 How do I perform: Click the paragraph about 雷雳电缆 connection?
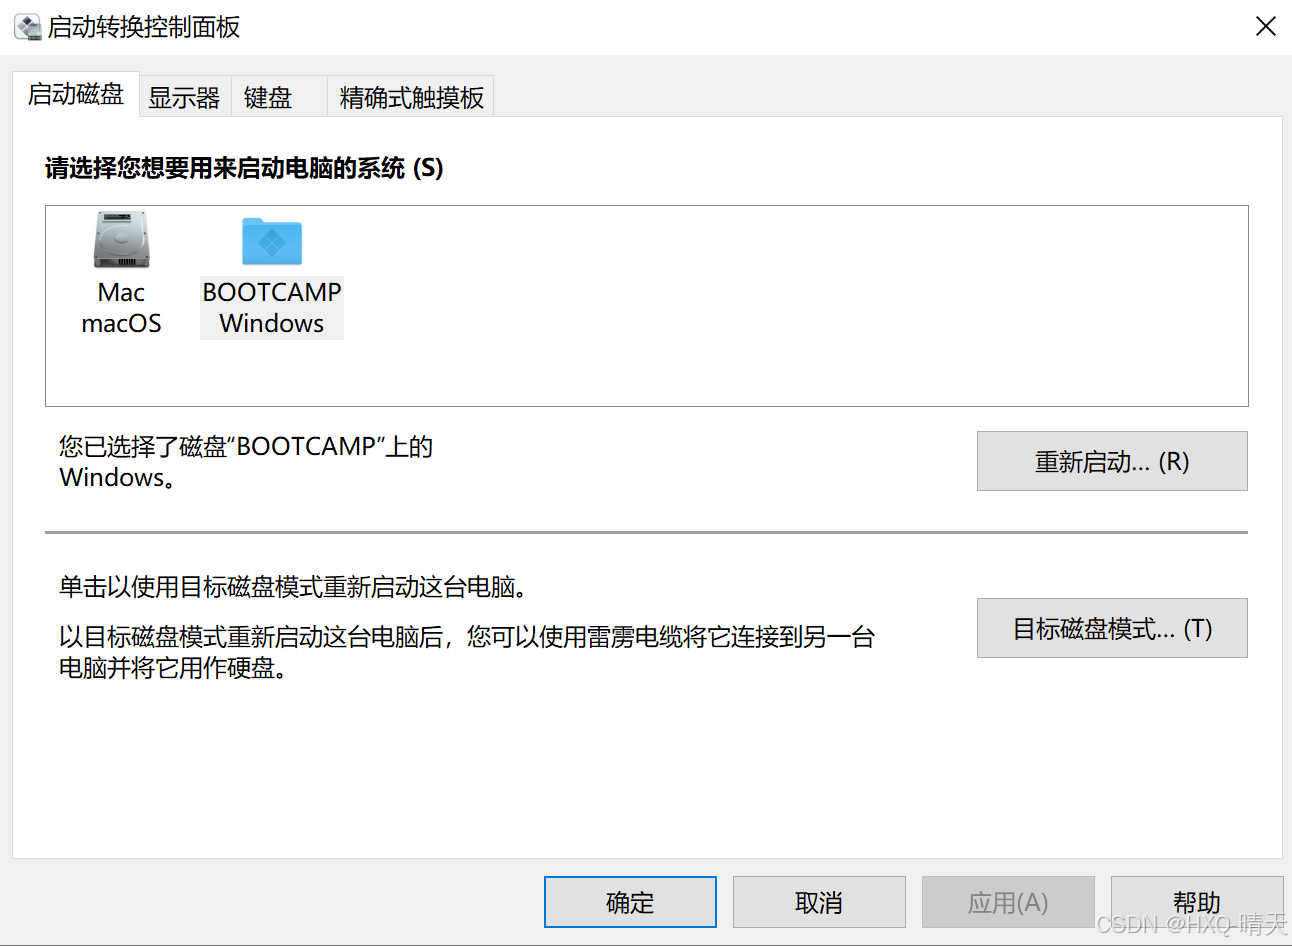pyautogui.click(x=467, y=652)
